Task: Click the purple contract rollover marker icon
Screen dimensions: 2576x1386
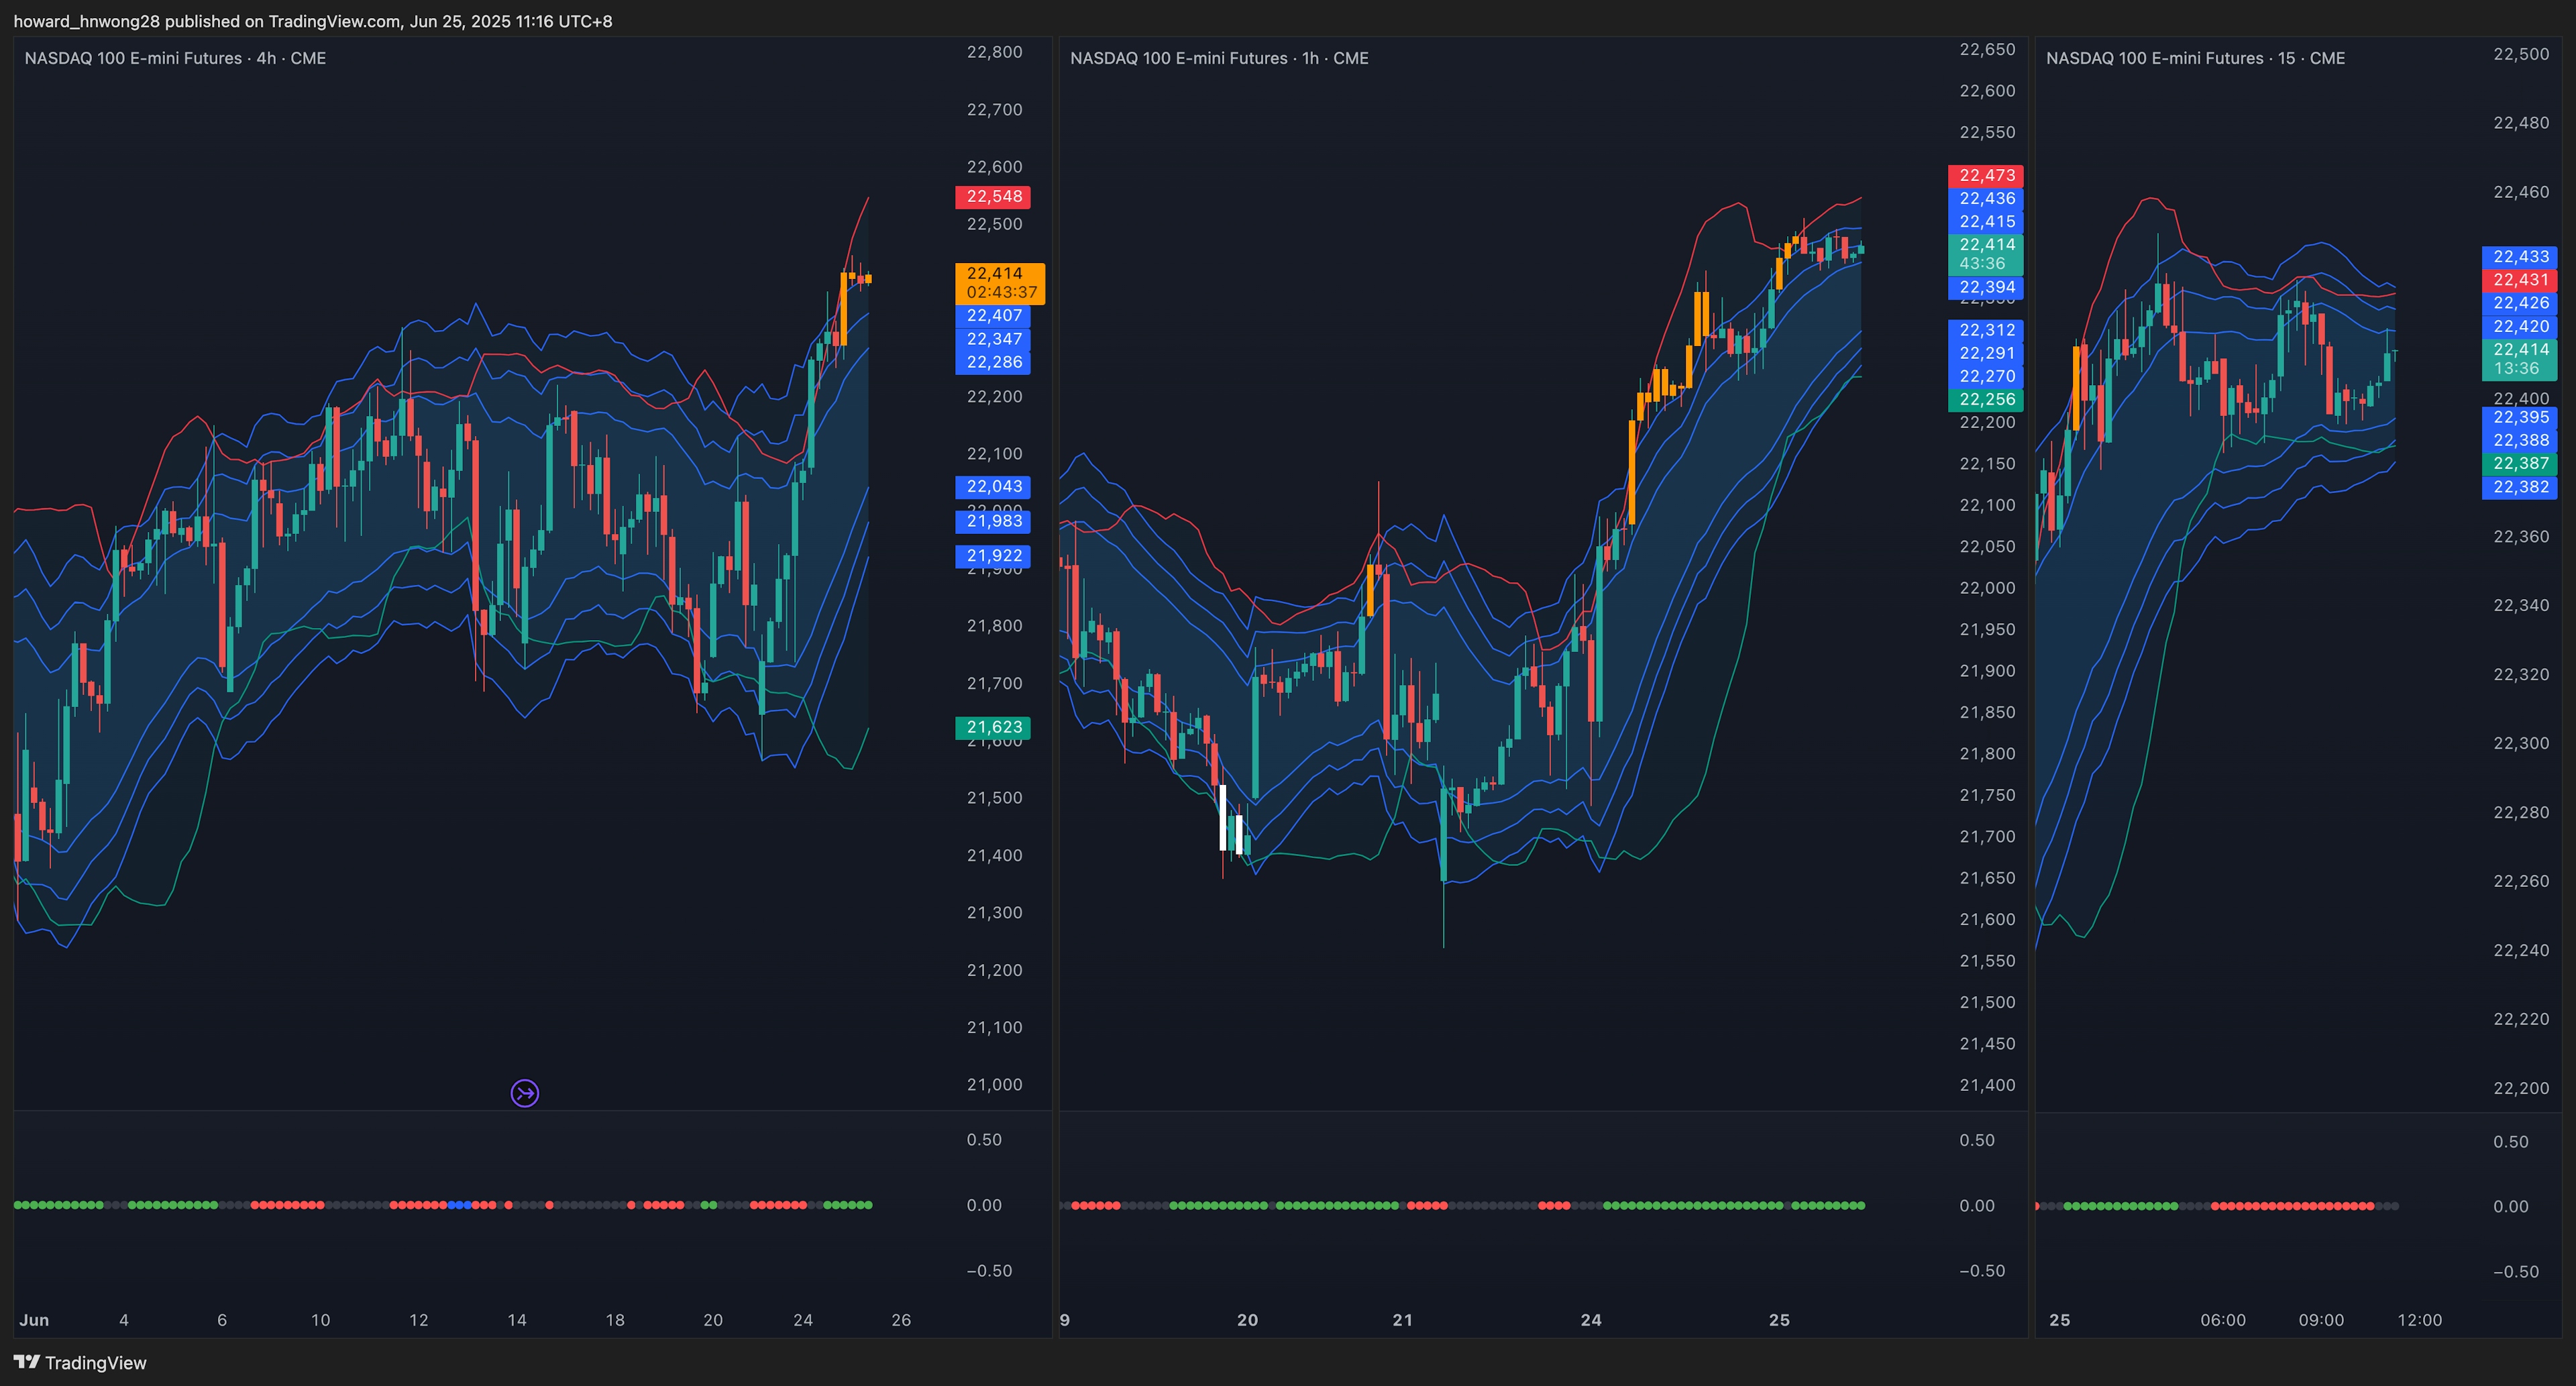Action: (525, 1093)
